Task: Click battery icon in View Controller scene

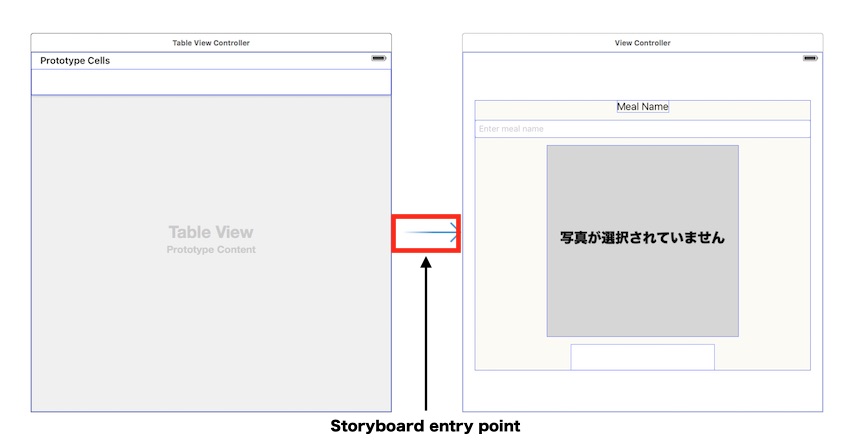Action: coord(810,58)
